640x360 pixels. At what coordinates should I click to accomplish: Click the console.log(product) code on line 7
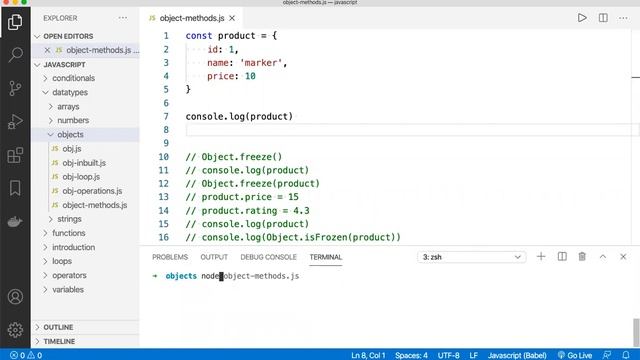[x=239, y=116]
